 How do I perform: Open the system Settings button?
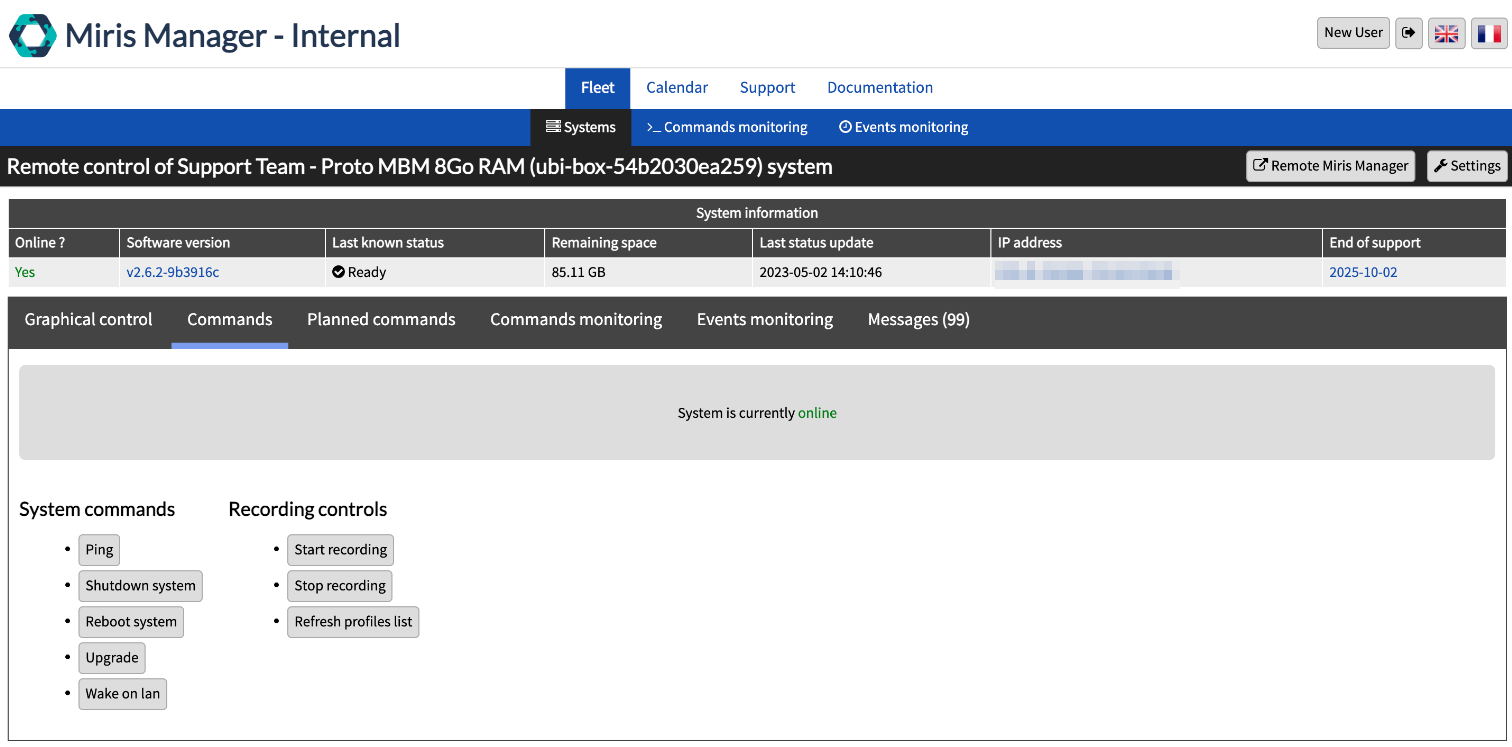(1467, 166)
